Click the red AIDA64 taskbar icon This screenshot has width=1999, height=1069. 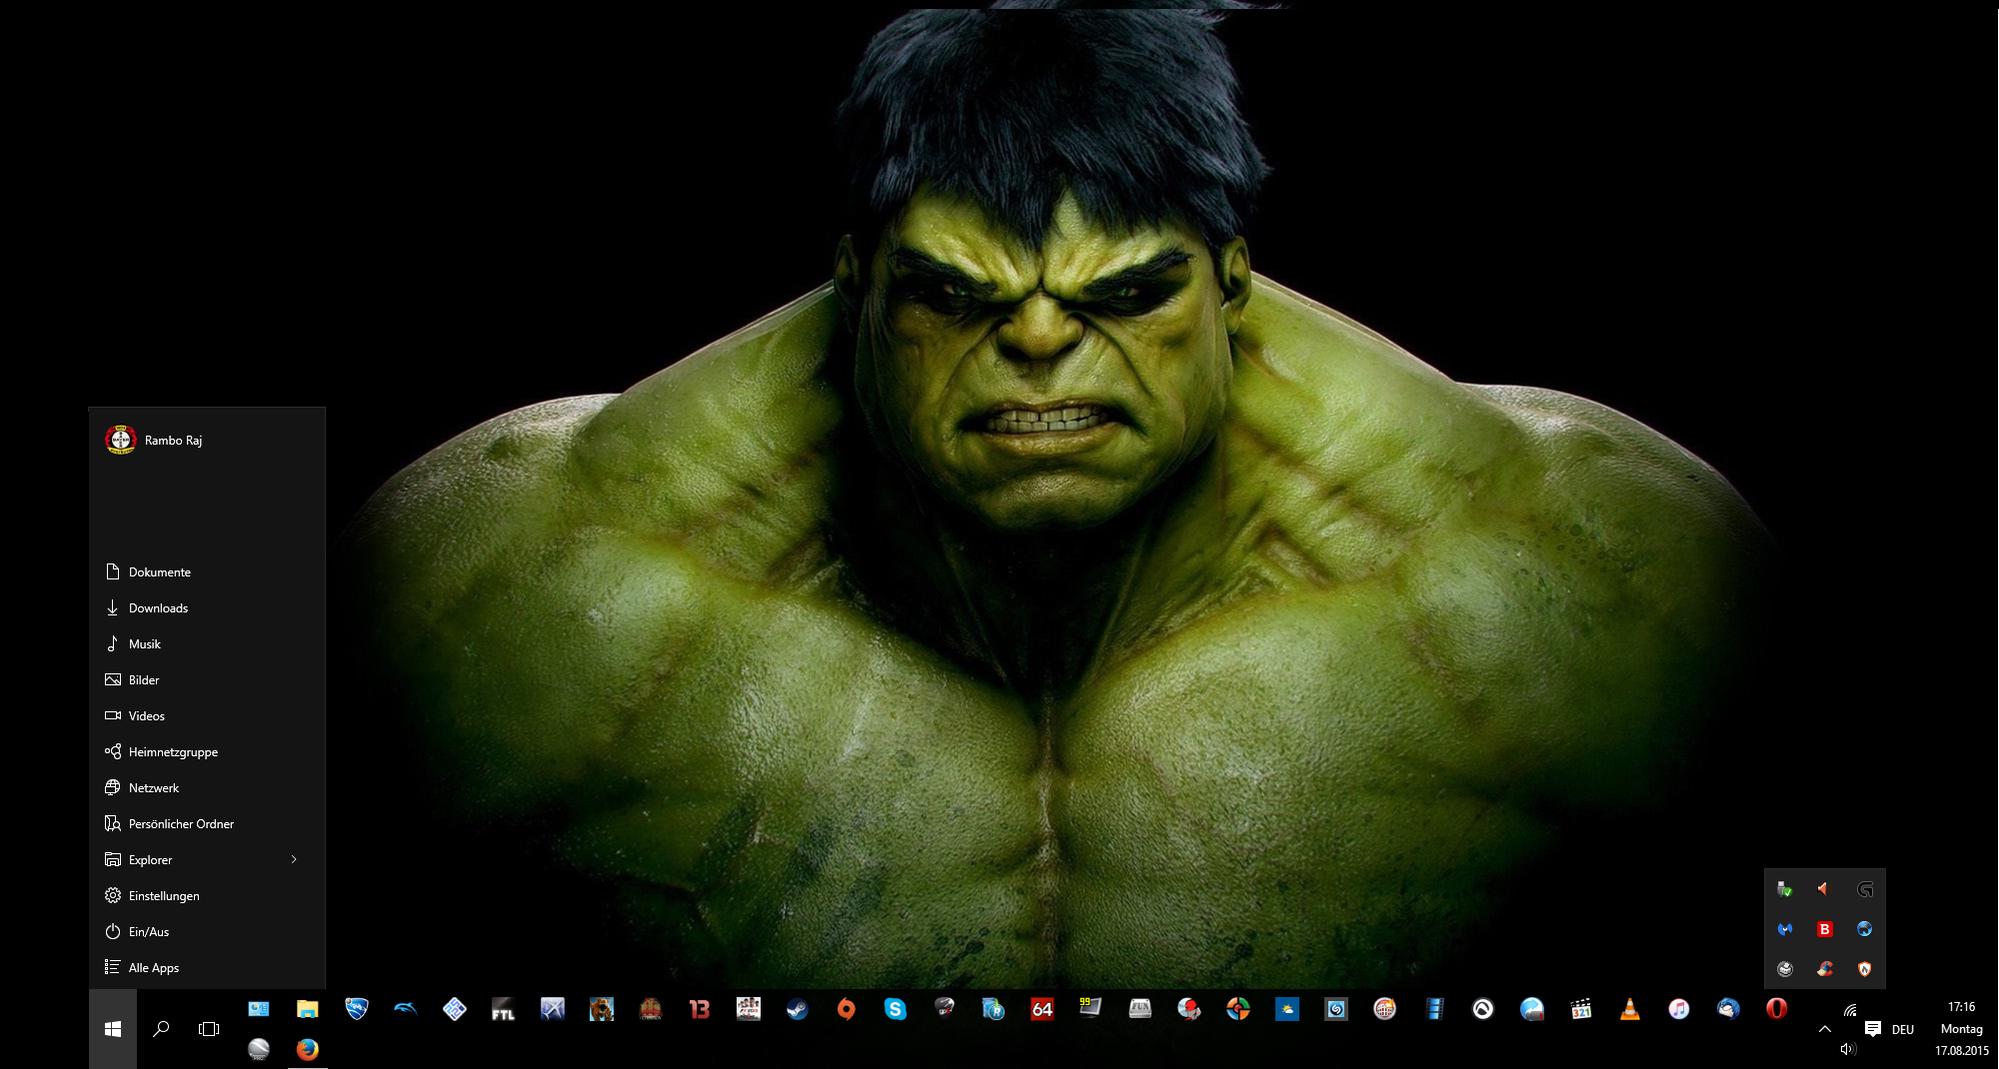(1042, 1009)
